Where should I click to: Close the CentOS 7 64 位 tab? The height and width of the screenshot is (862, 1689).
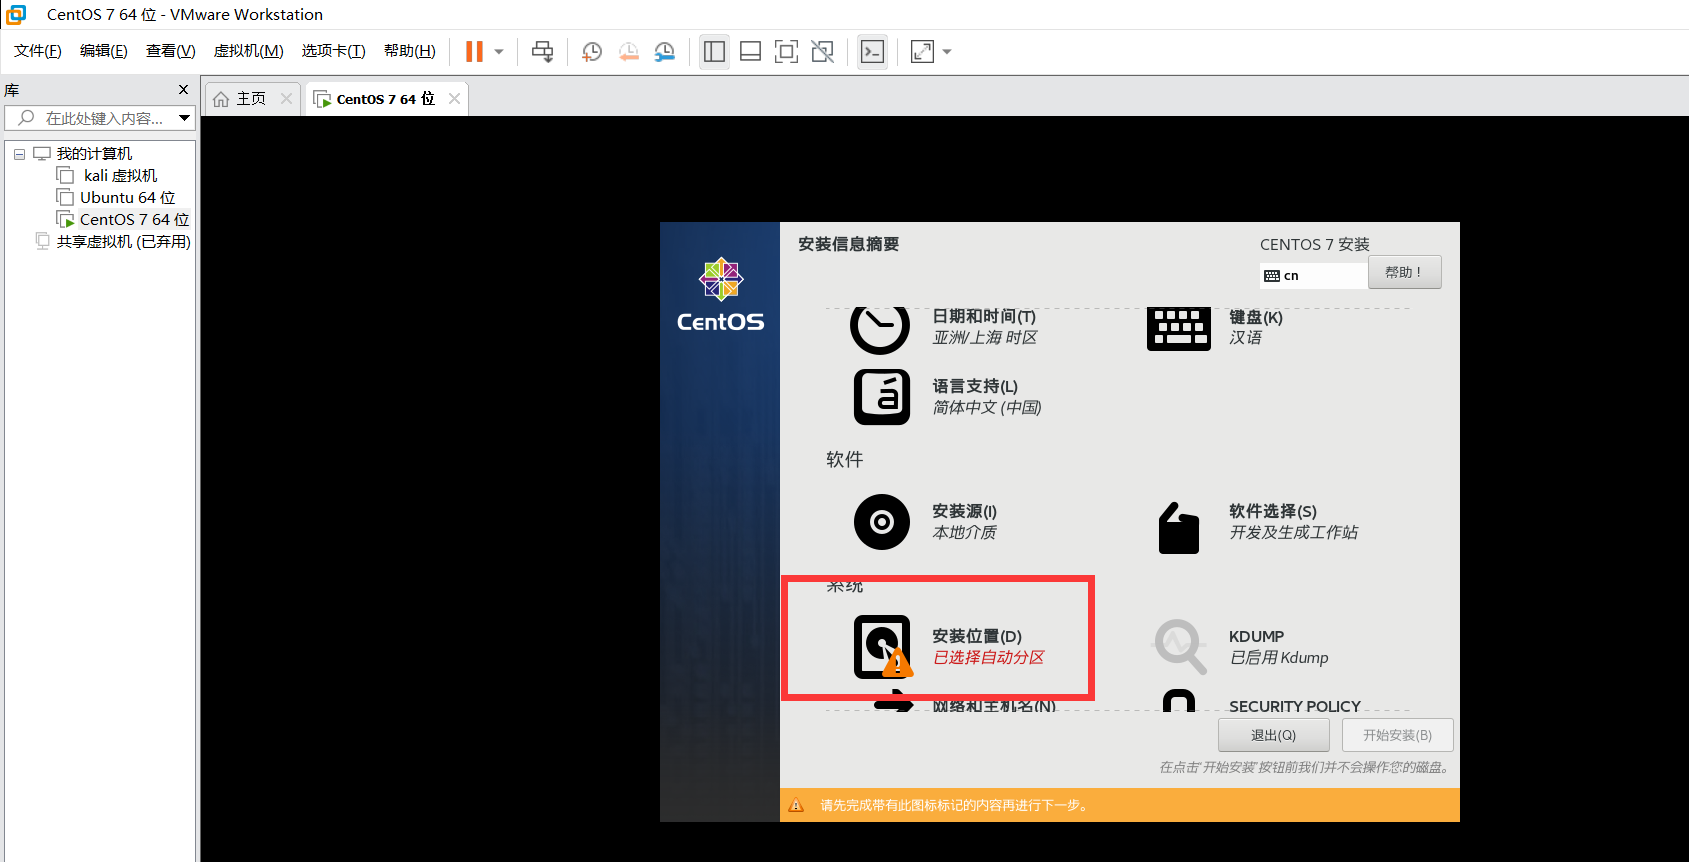[x=455, y=98]
